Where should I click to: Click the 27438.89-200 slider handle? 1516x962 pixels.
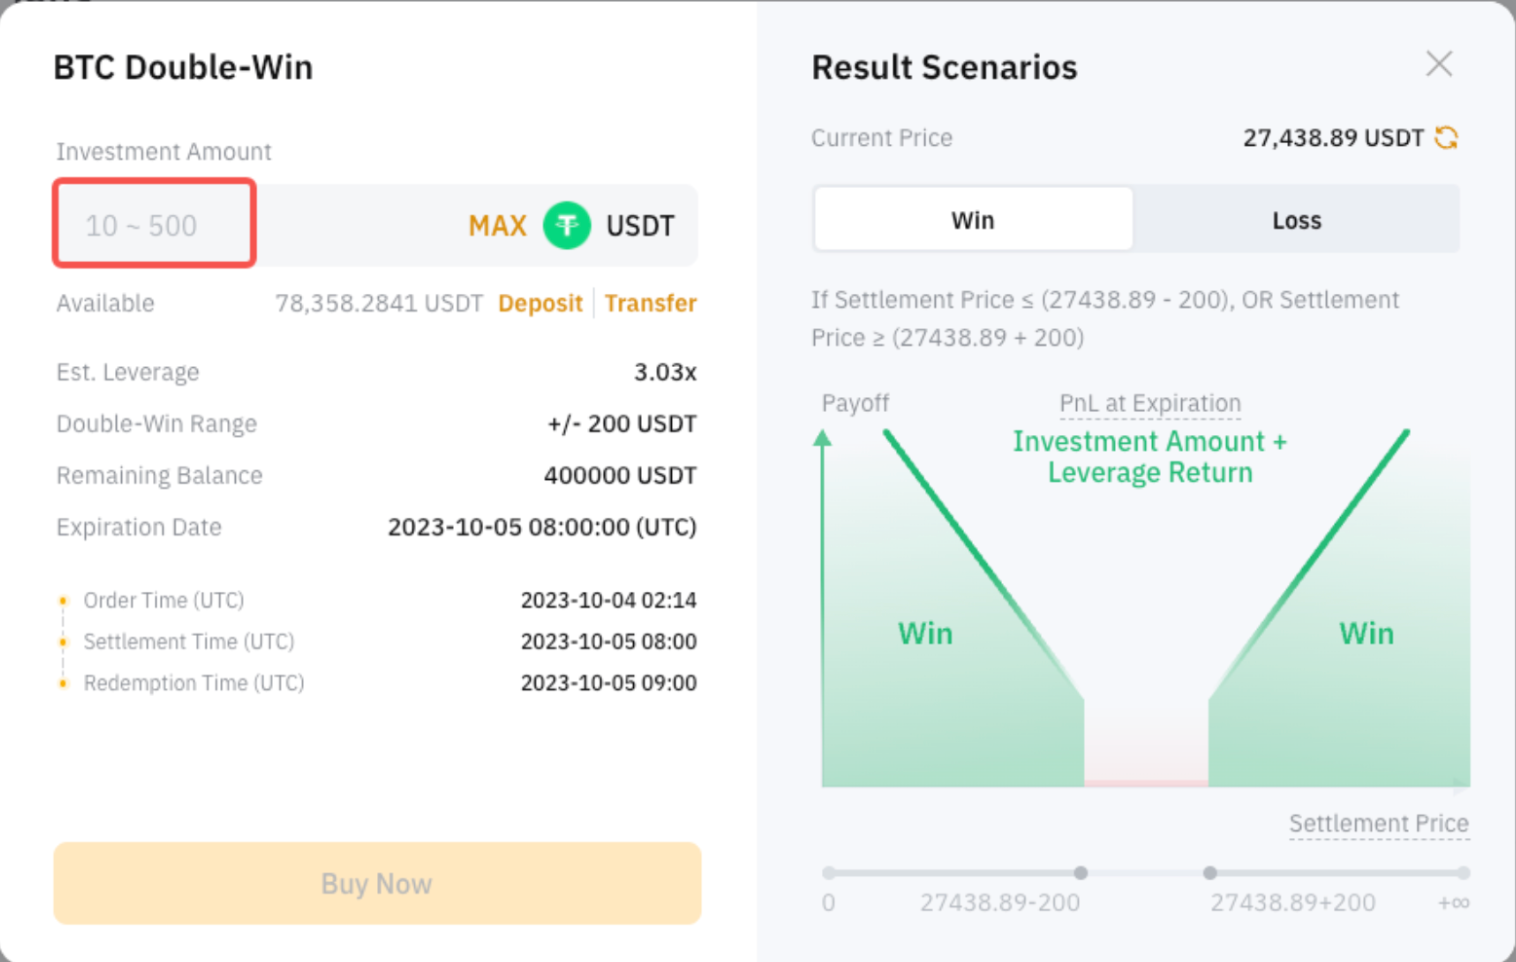click(x=1081, y=873)
